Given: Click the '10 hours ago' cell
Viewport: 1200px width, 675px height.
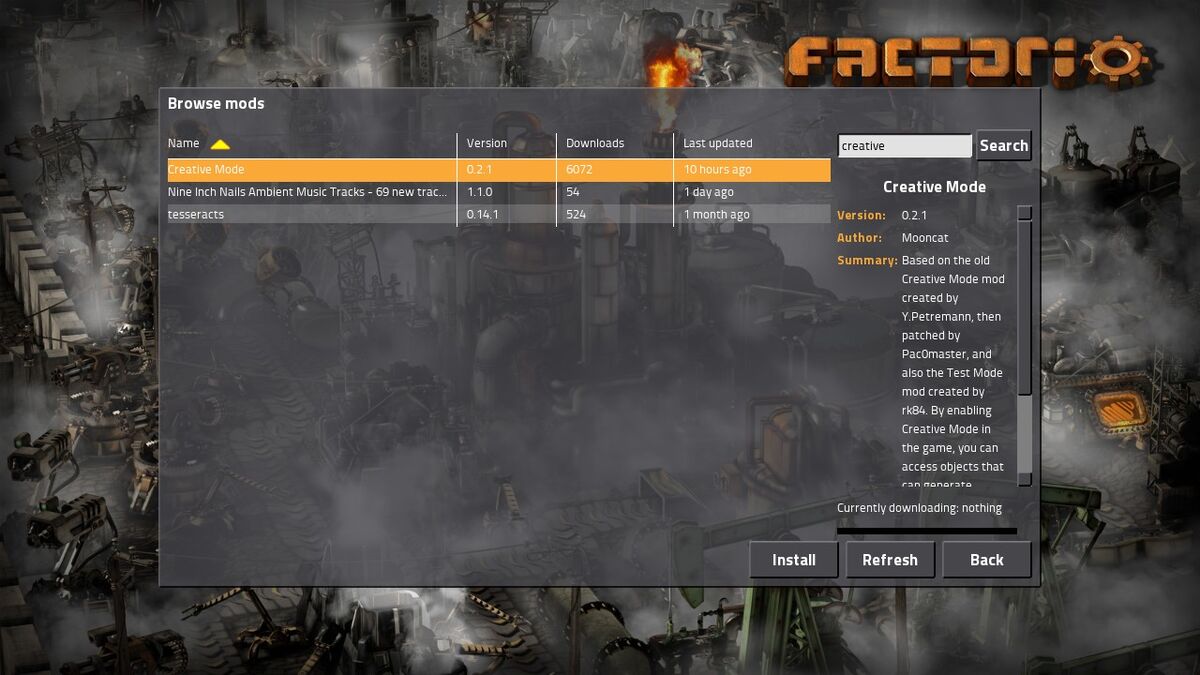Looking at the screenshot, I should (x=718, y=170).
